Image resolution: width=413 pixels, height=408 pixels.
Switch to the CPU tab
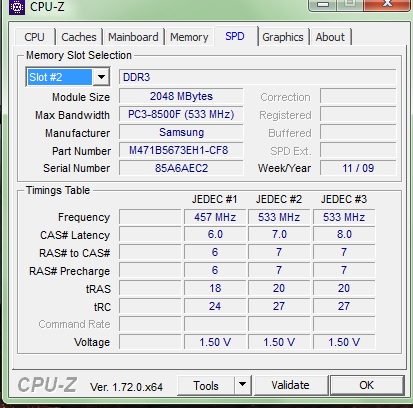34,37
